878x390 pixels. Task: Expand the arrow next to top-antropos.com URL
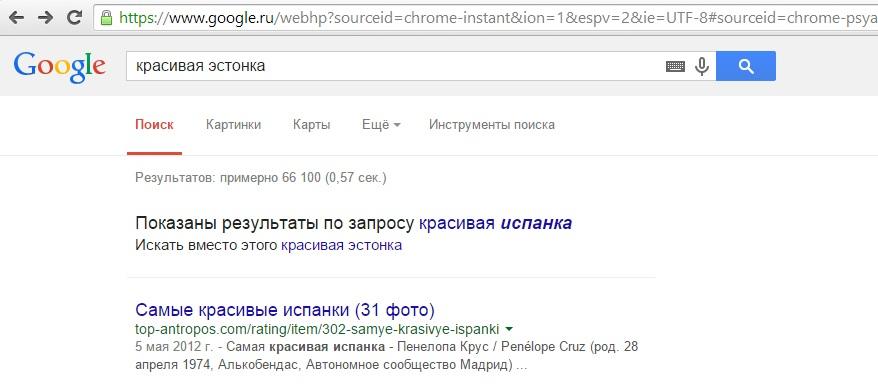click(x=509, y=329)
